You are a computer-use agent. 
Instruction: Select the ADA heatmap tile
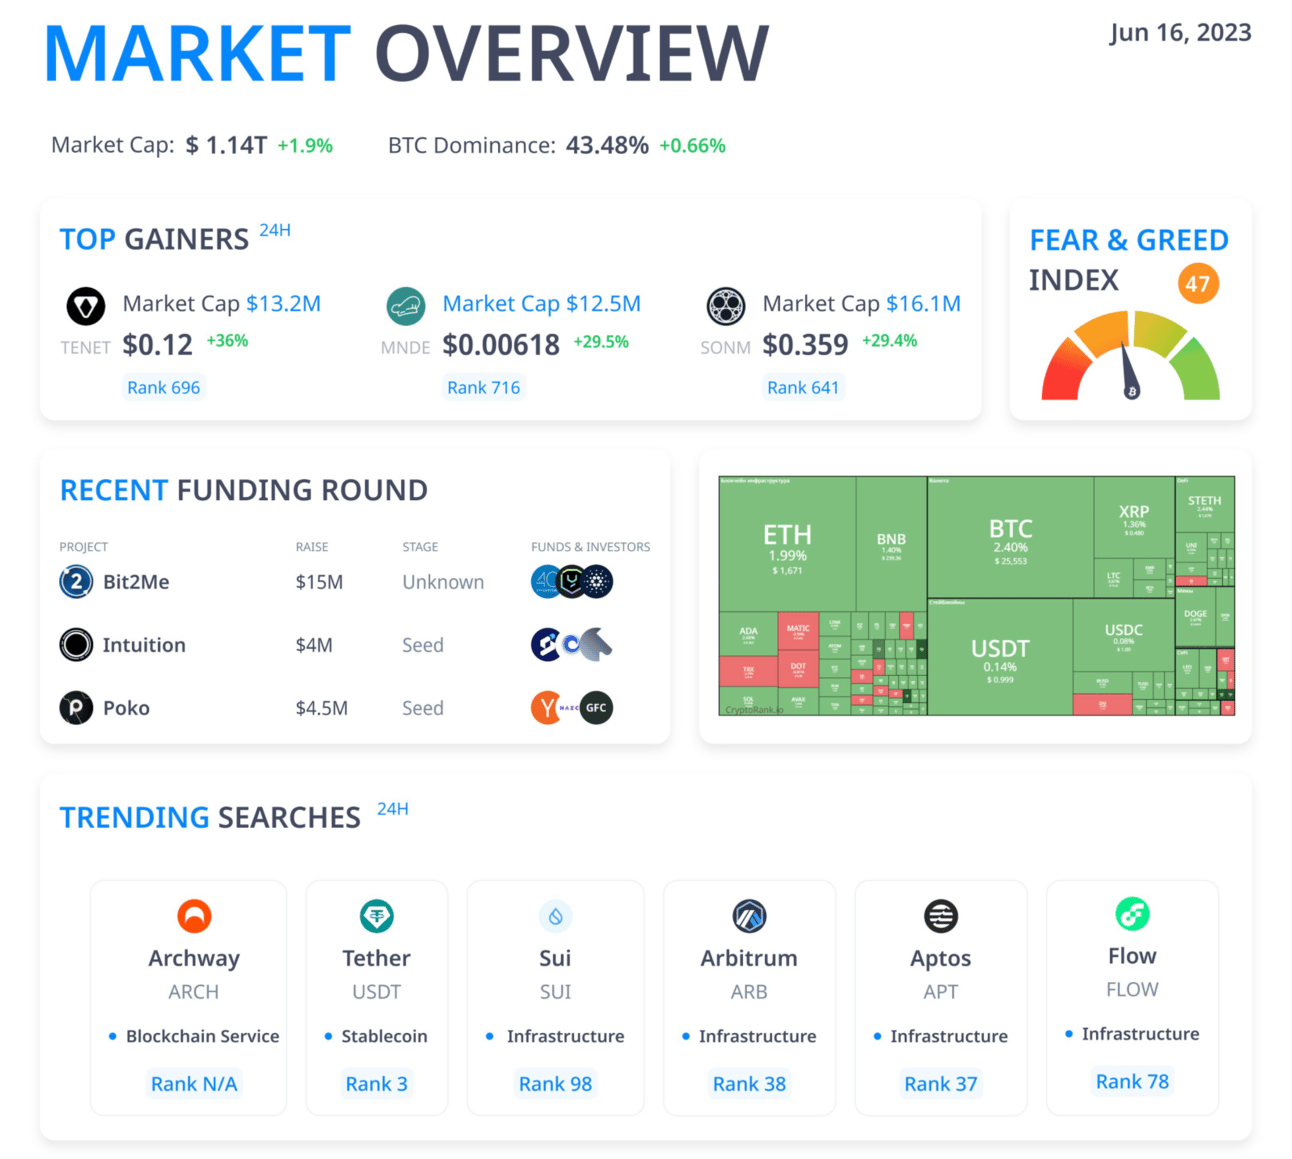[x=748, y=634]
